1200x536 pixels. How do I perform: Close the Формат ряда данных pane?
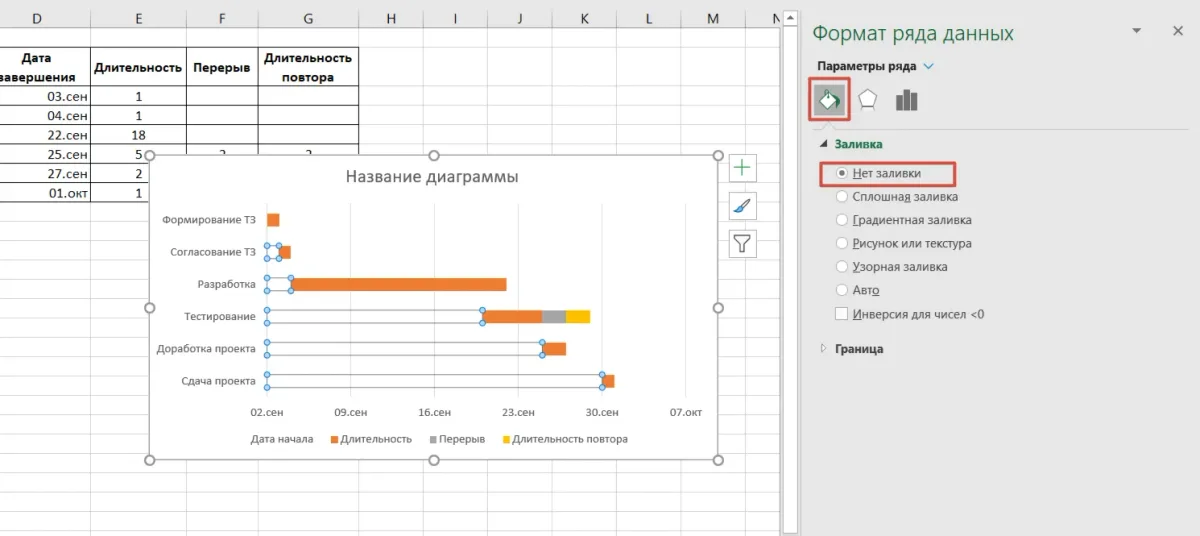tap(1177, 32)
